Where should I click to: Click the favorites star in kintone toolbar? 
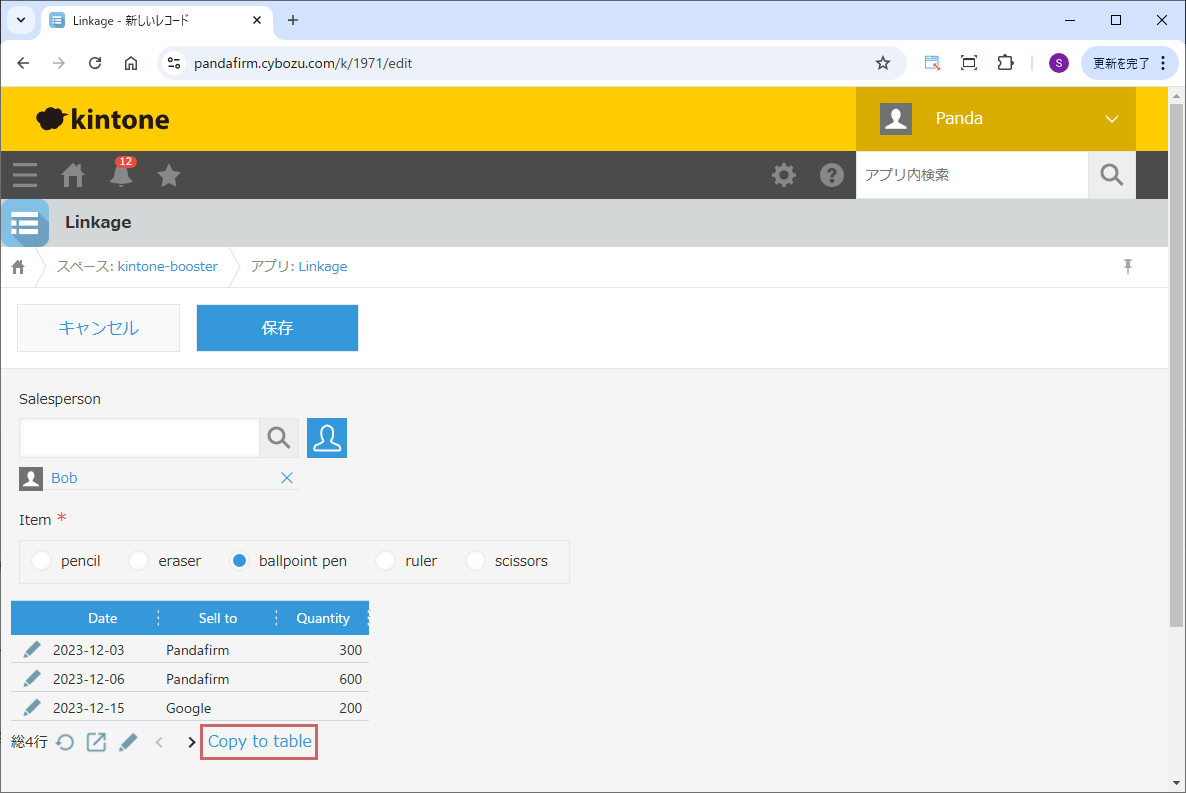pyautogui.click(x=169, y=176)
